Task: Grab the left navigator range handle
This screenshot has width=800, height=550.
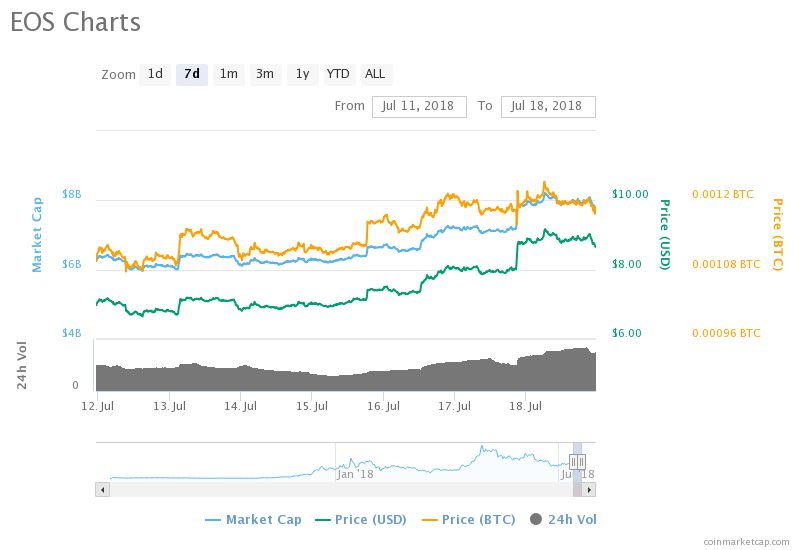Action: point(573,462)
